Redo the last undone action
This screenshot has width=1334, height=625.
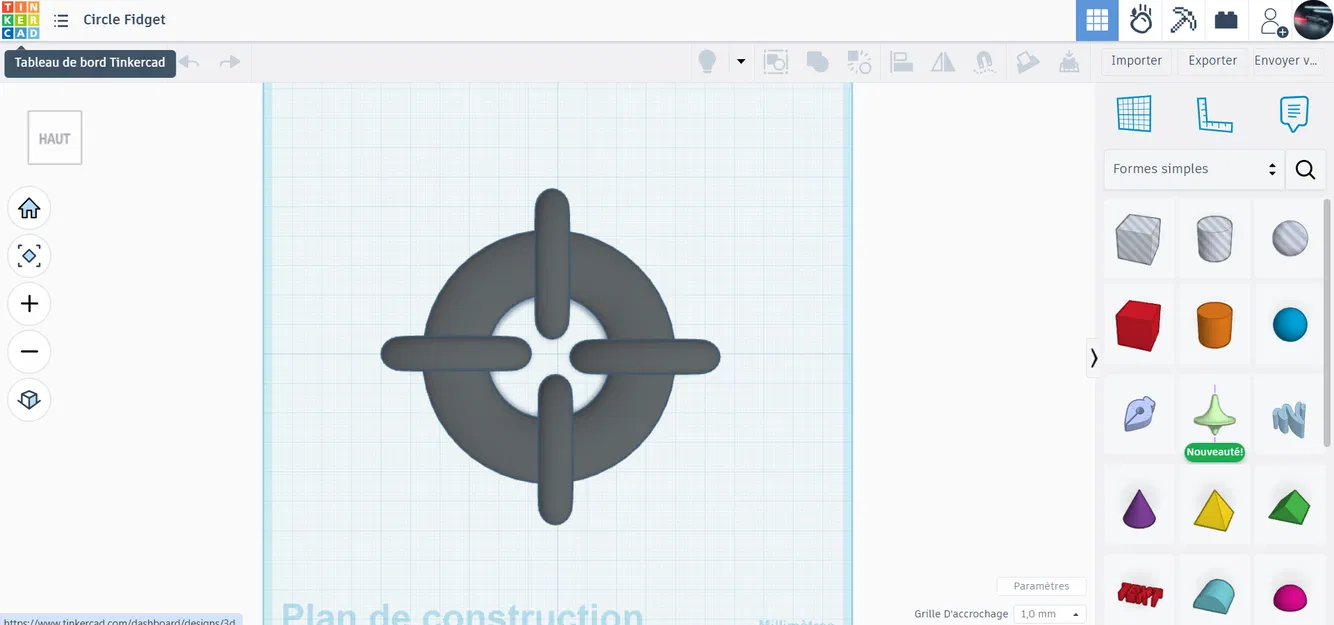(230, 62)
